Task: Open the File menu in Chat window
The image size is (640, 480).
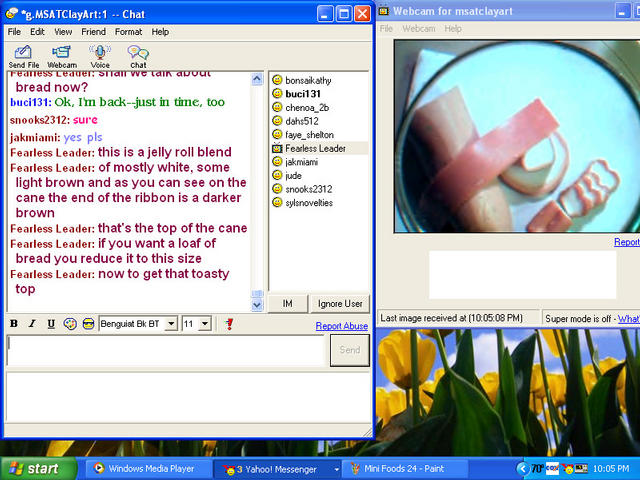Action: pyautogui.click(x=14, y=32)
